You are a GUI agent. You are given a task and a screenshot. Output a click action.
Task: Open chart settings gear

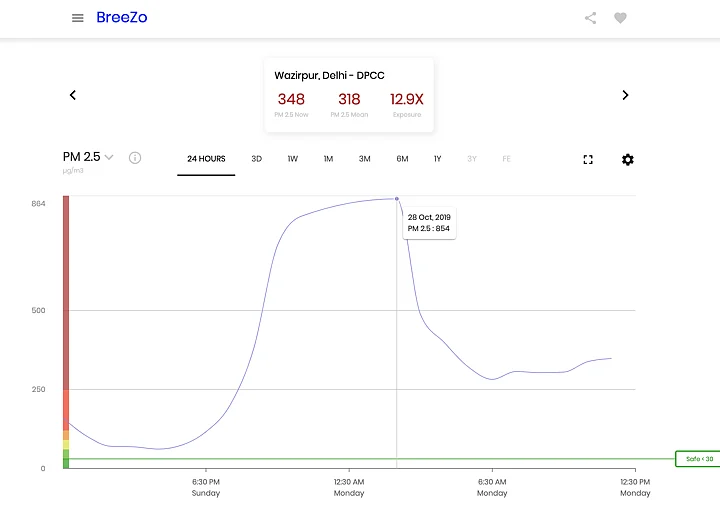pyautogui.click(x=628, y=160)
